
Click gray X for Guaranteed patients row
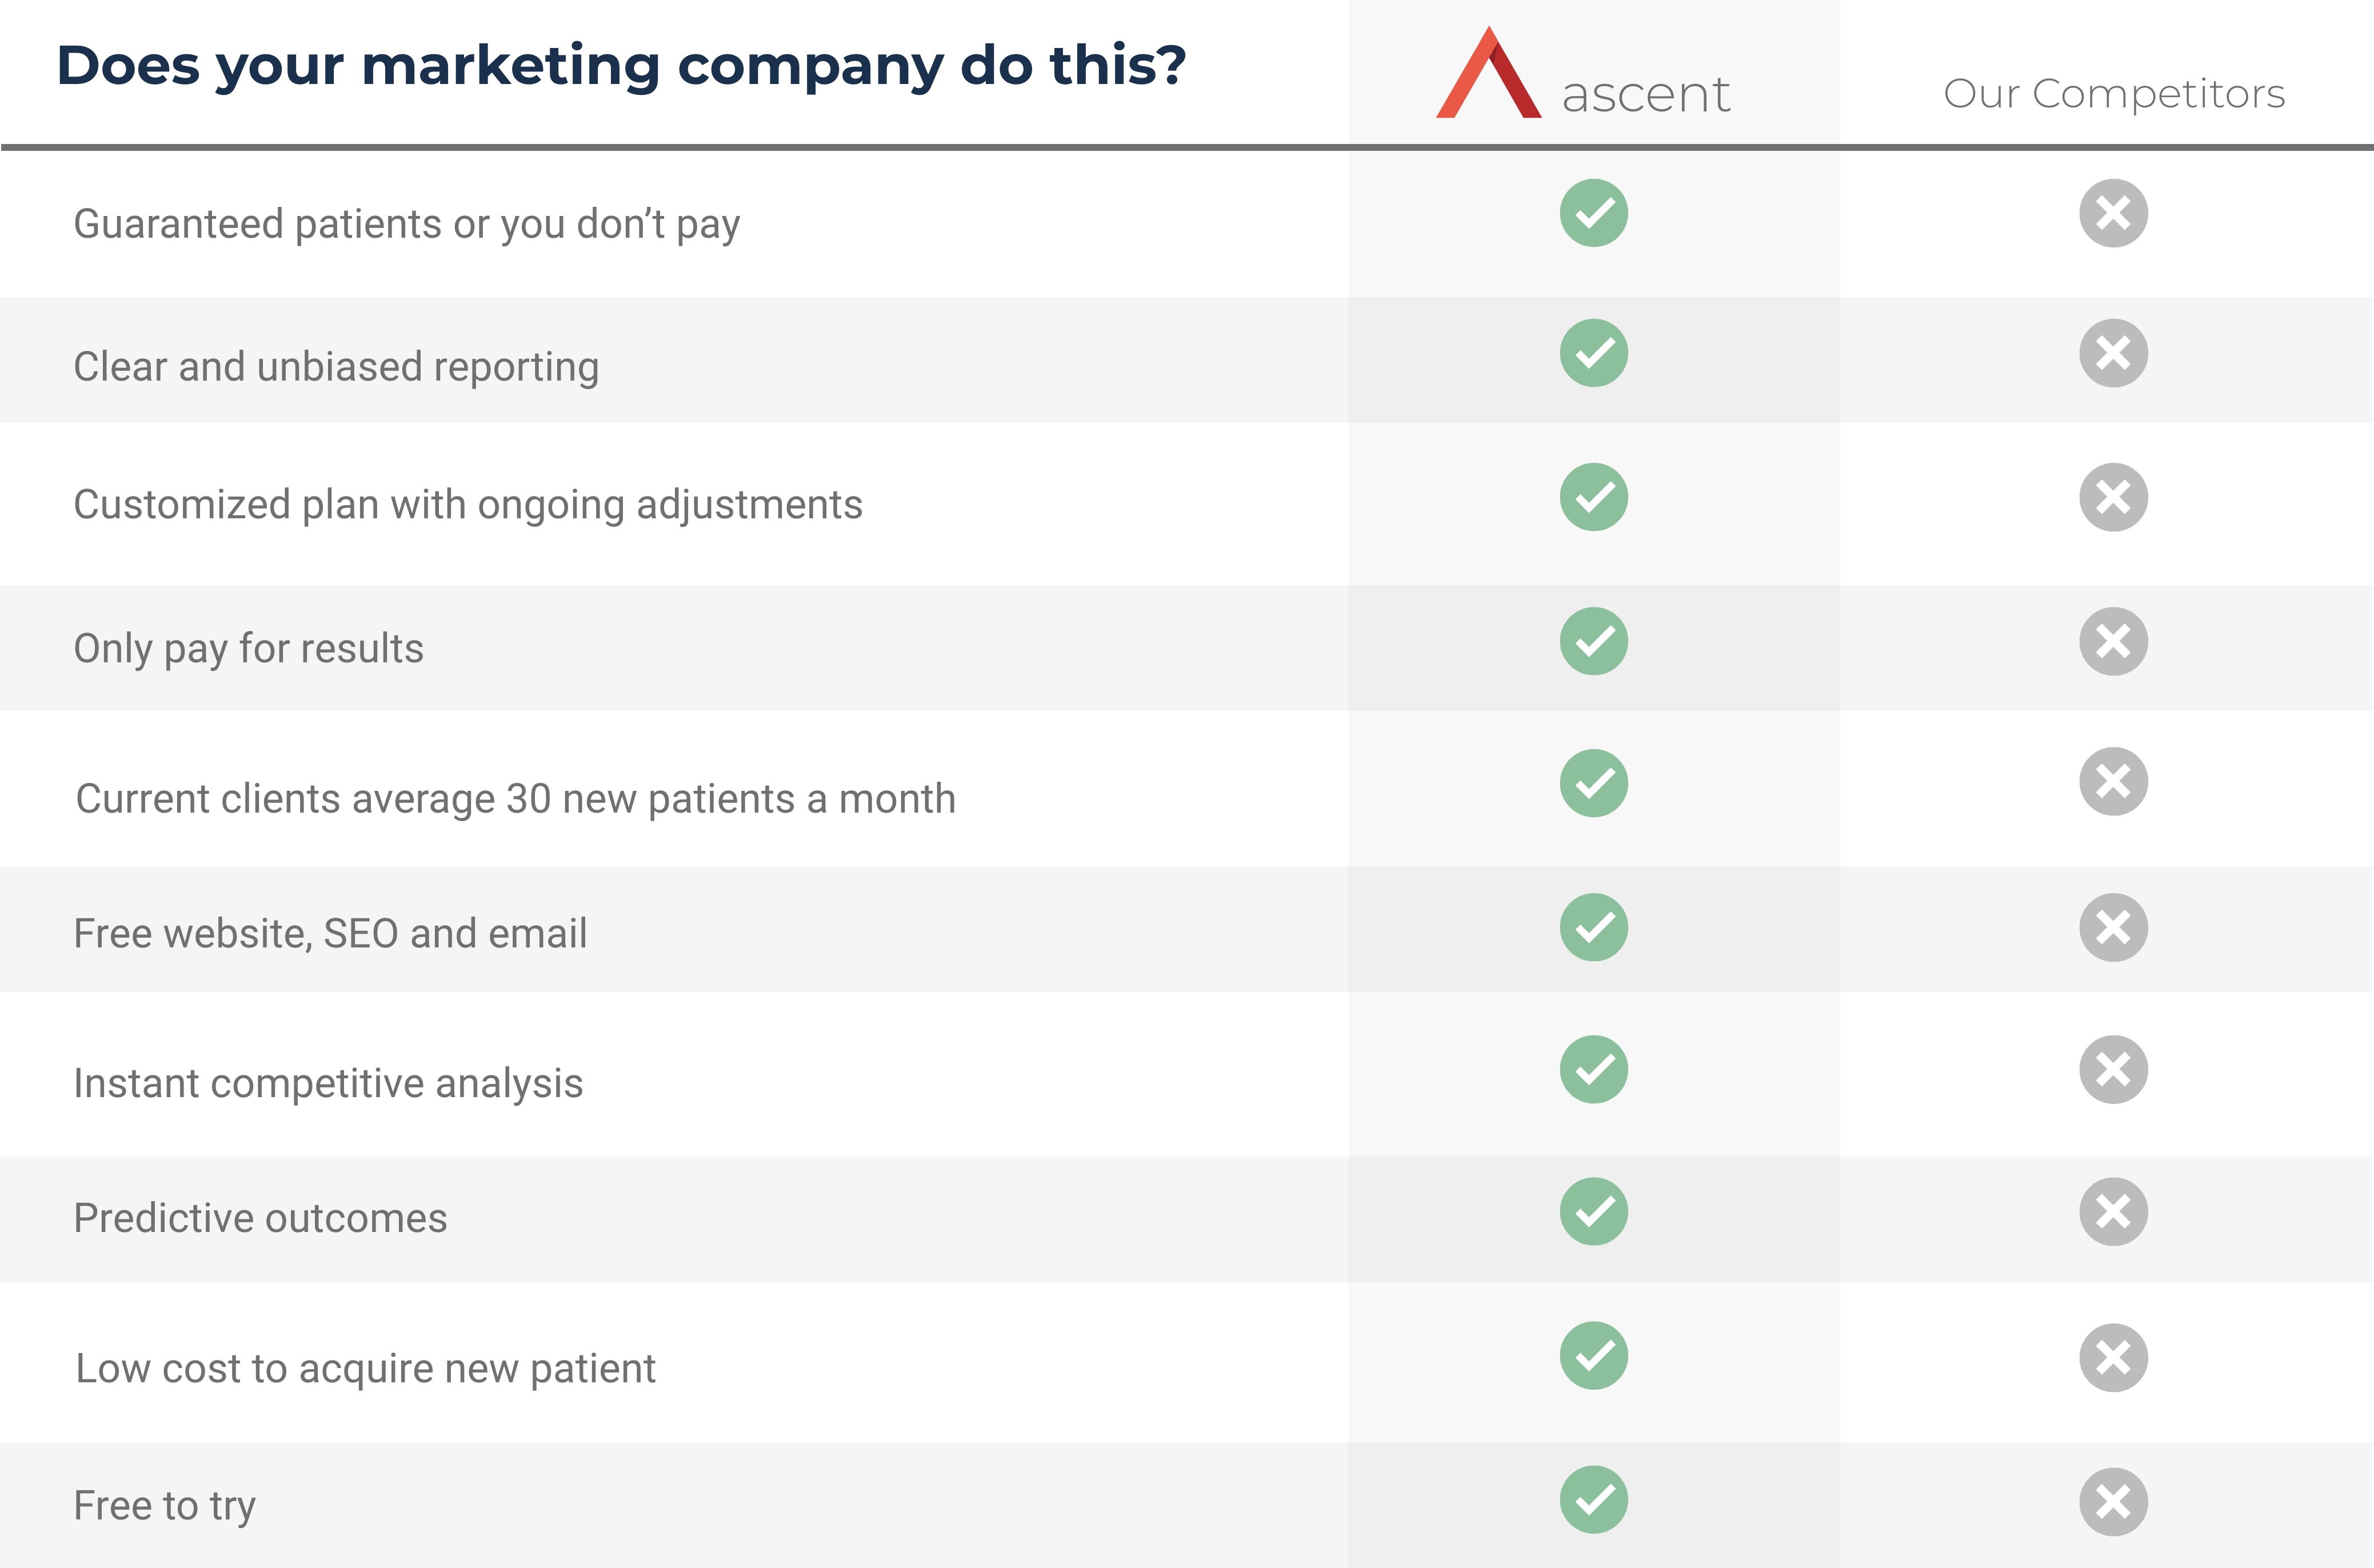point(2113,213)
